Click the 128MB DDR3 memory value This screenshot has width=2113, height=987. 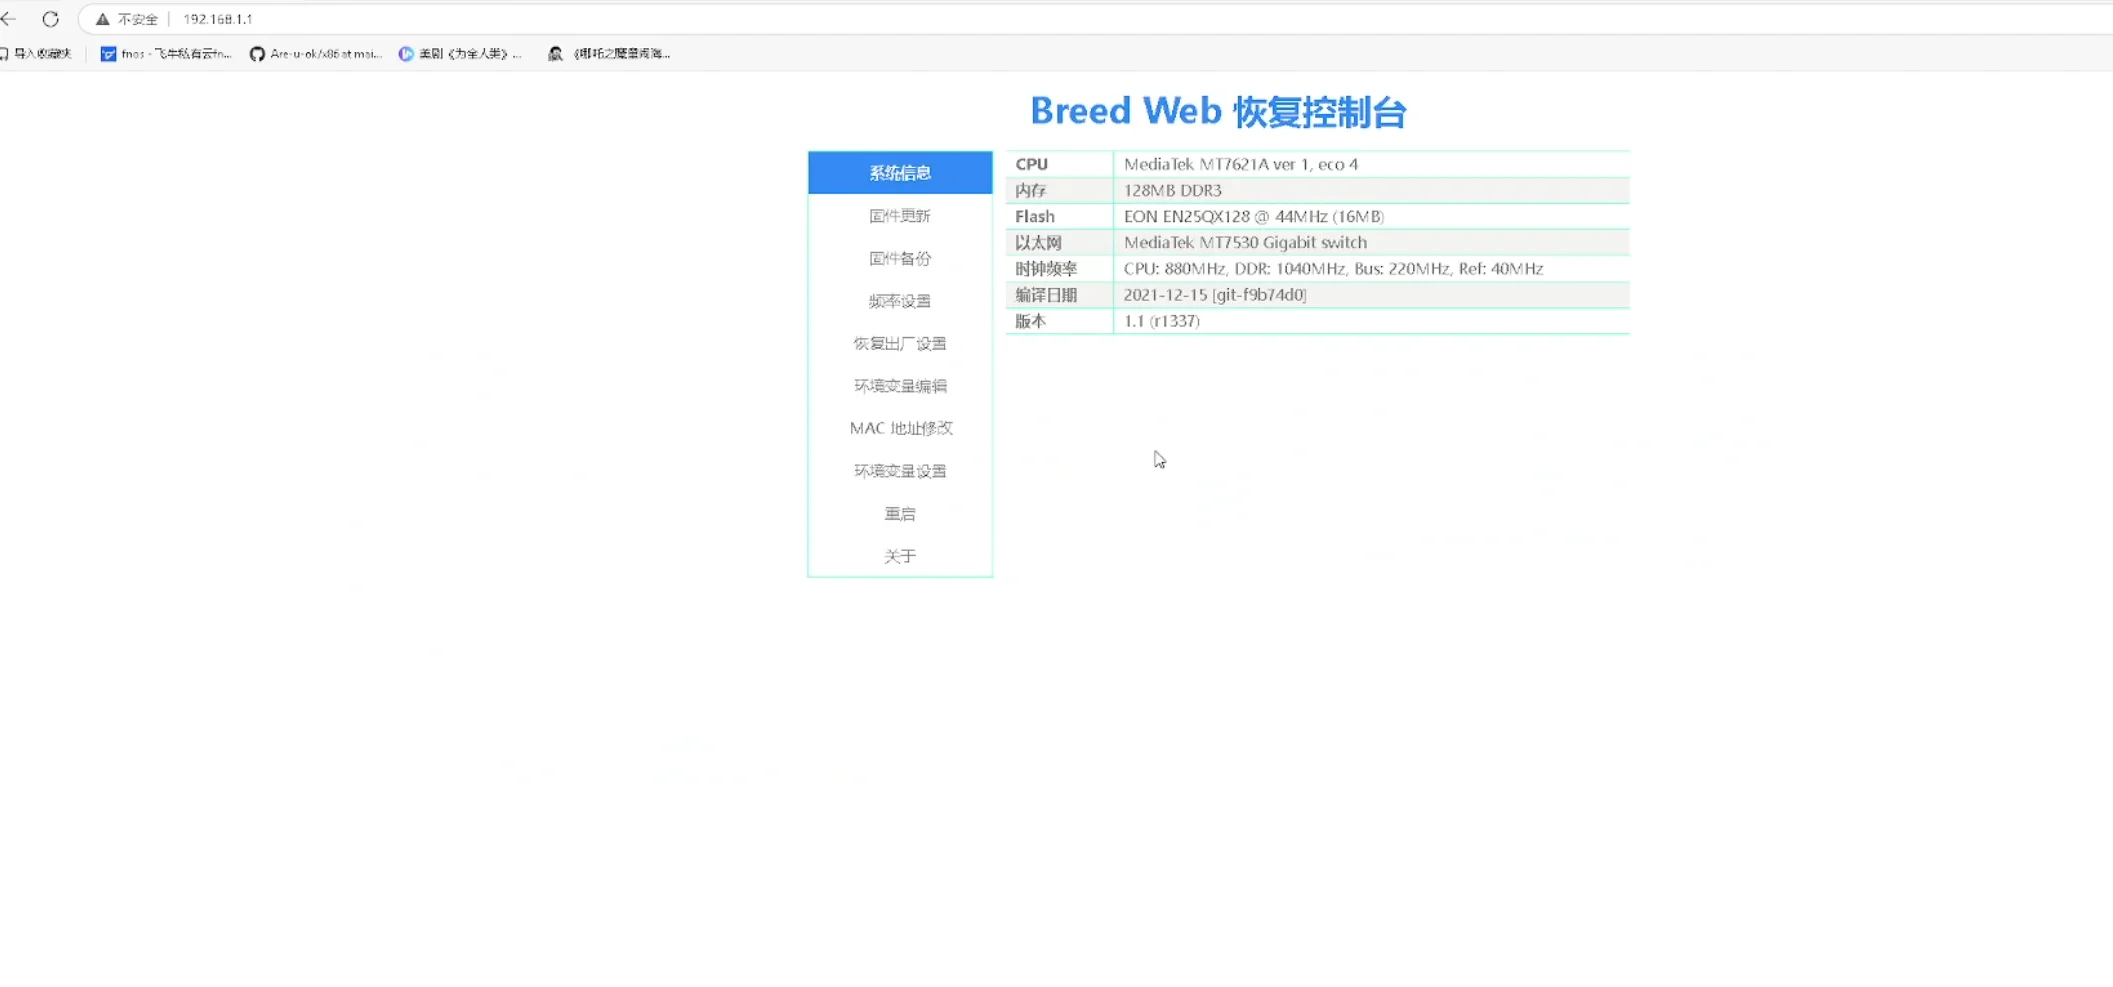pos(1173,190)
